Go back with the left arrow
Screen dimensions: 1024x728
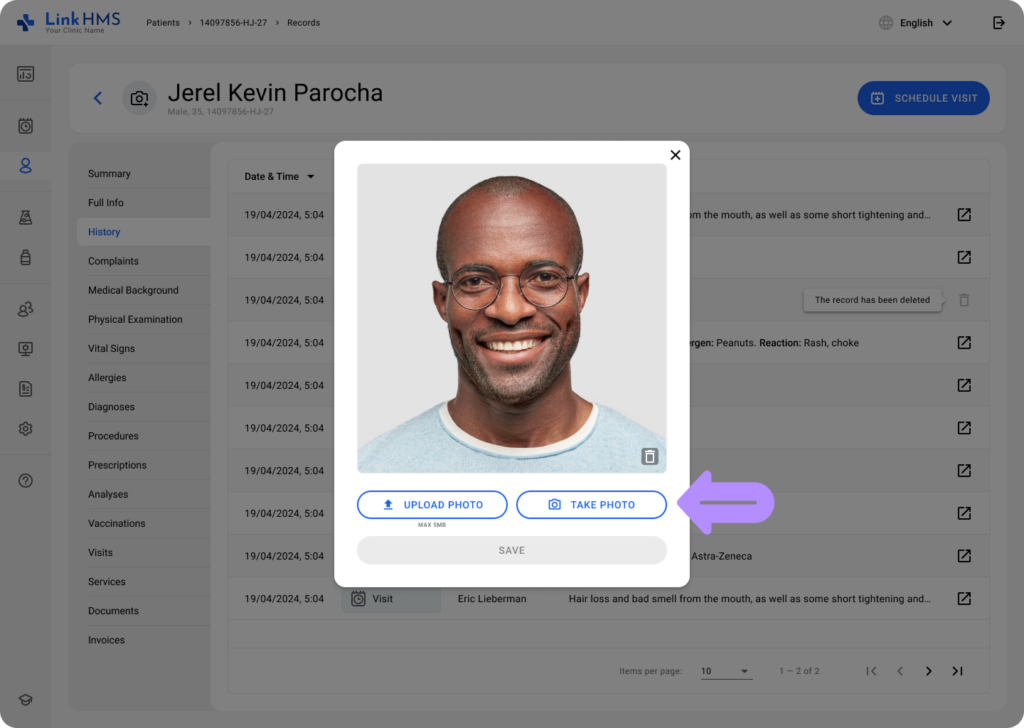click(98, 98)
